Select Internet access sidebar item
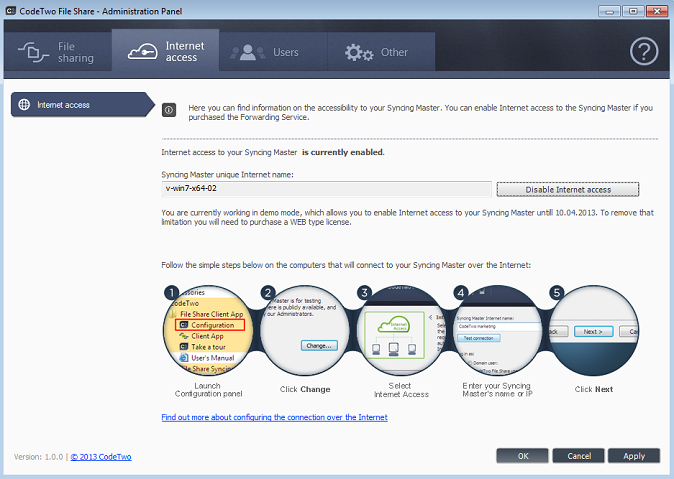 83,104
